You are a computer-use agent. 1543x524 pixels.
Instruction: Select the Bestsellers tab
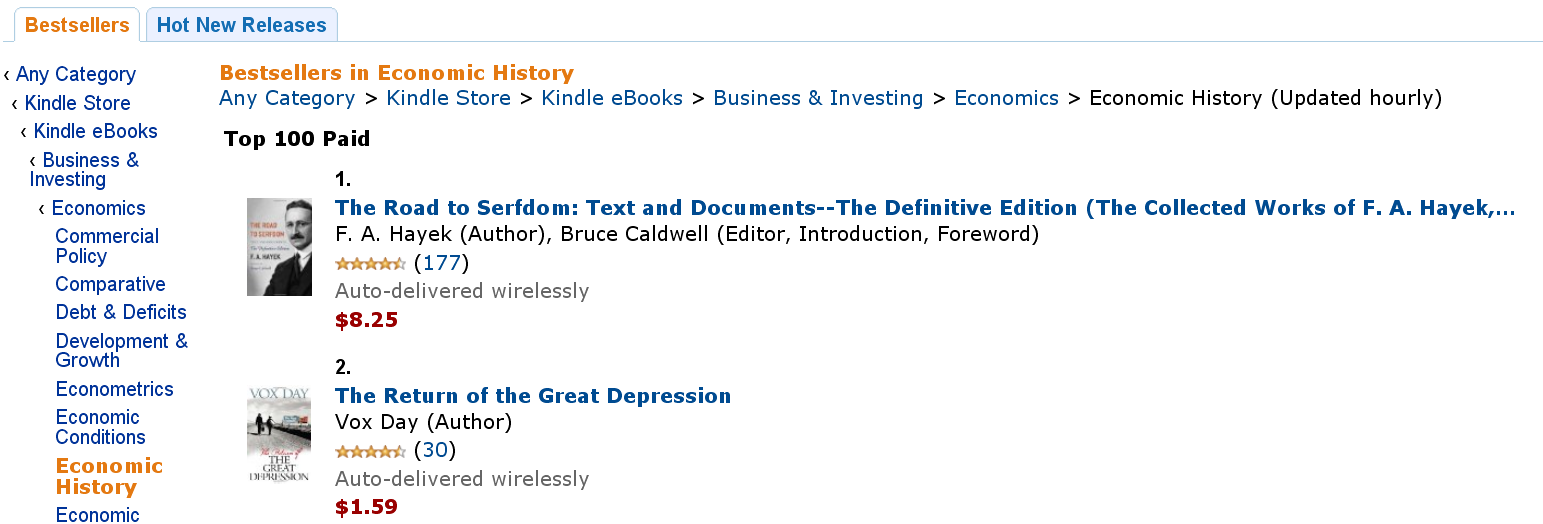[x=77, y=25]
